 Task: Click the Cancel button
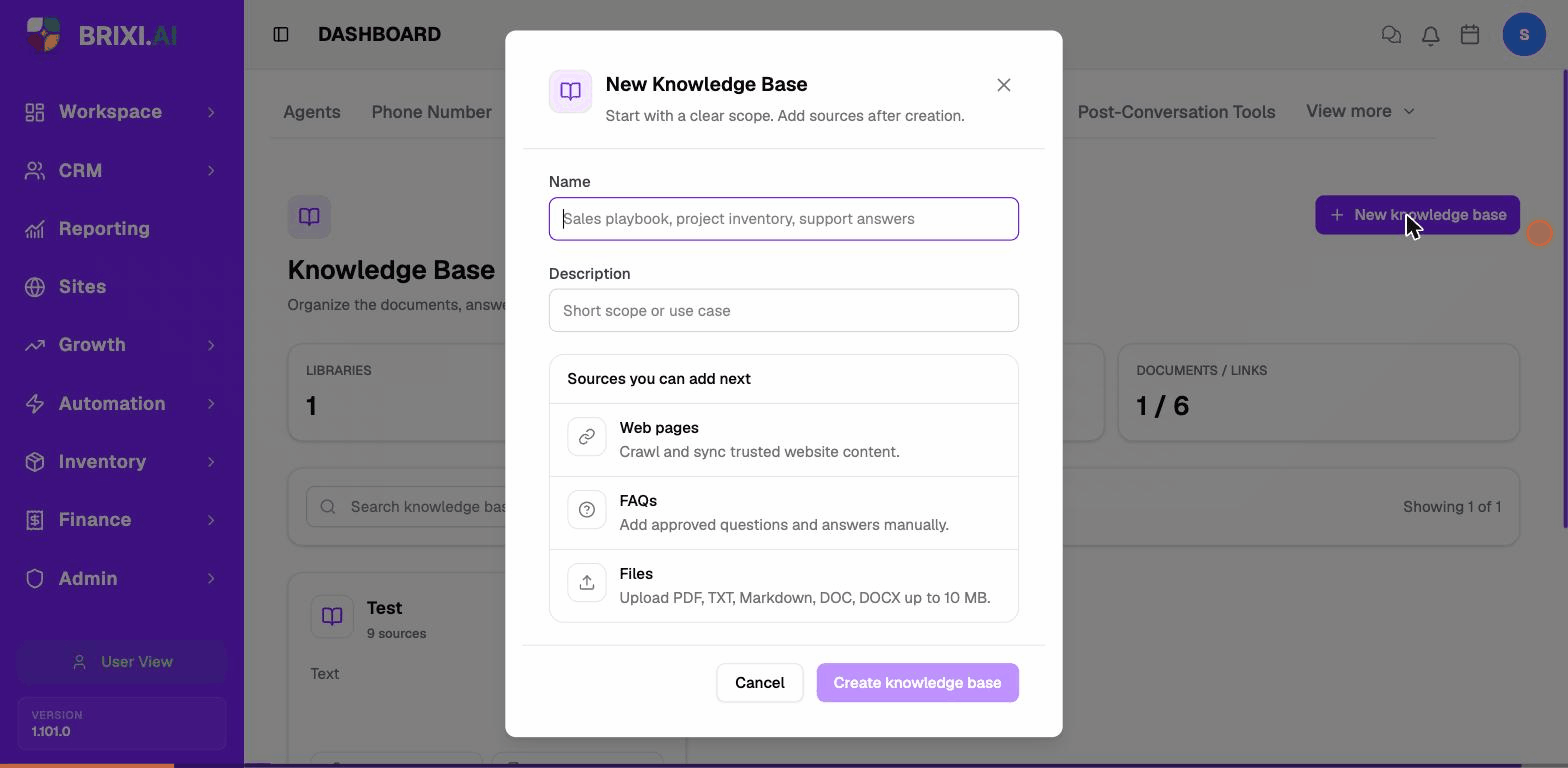point(760,683)
